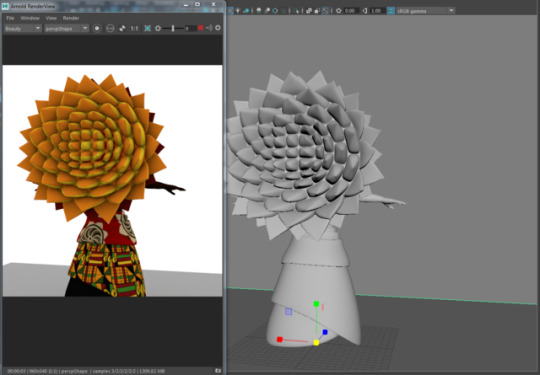Viewport: 540px width, 375px height.
Task: Click the isolate select icon in the viewport toolbar
Action: pos(295,11)
